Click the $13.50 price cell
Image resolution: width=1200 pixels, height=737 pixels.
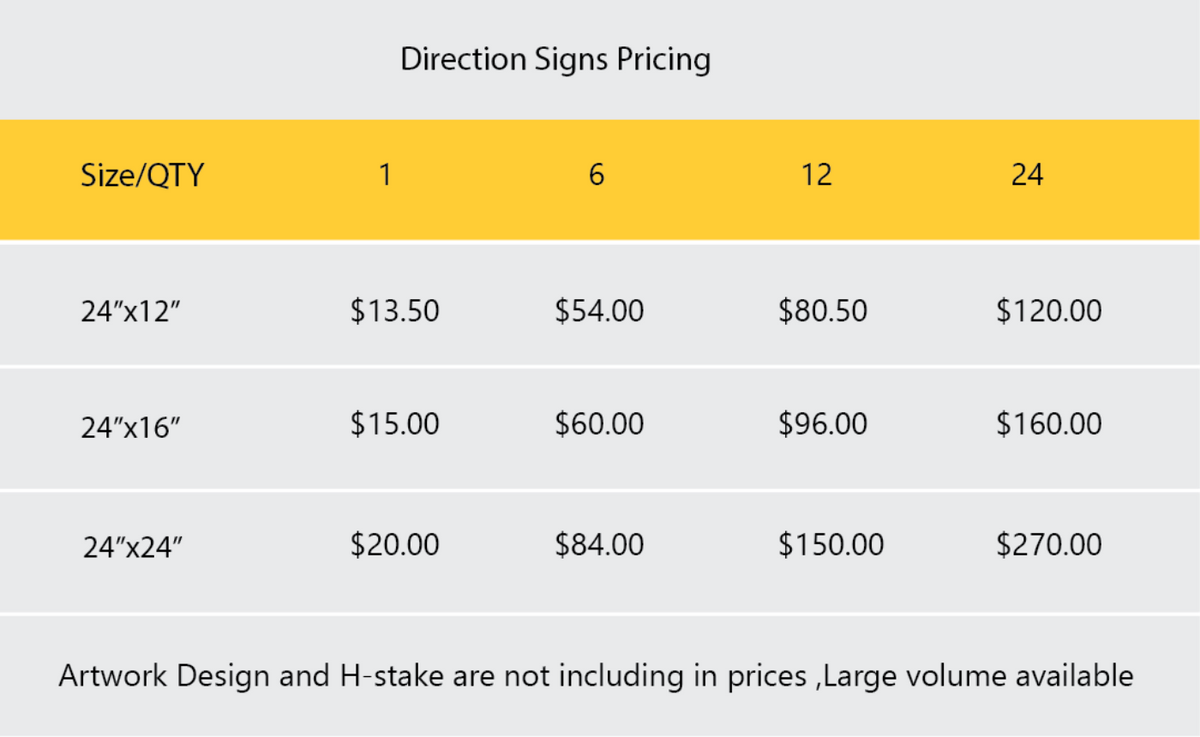coord(395,311)
